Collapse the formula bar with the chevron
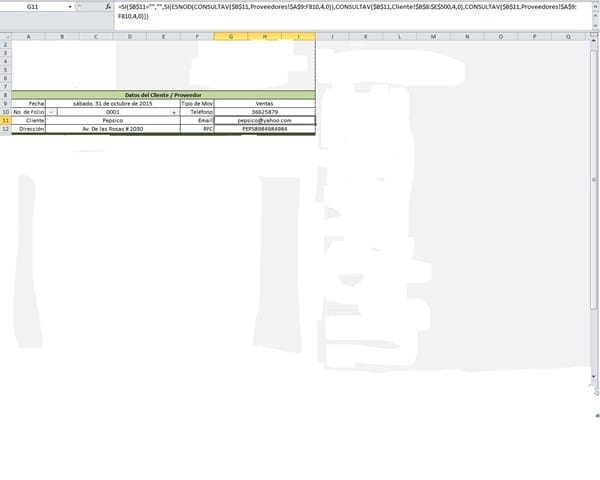 click(x=595, y=7)
